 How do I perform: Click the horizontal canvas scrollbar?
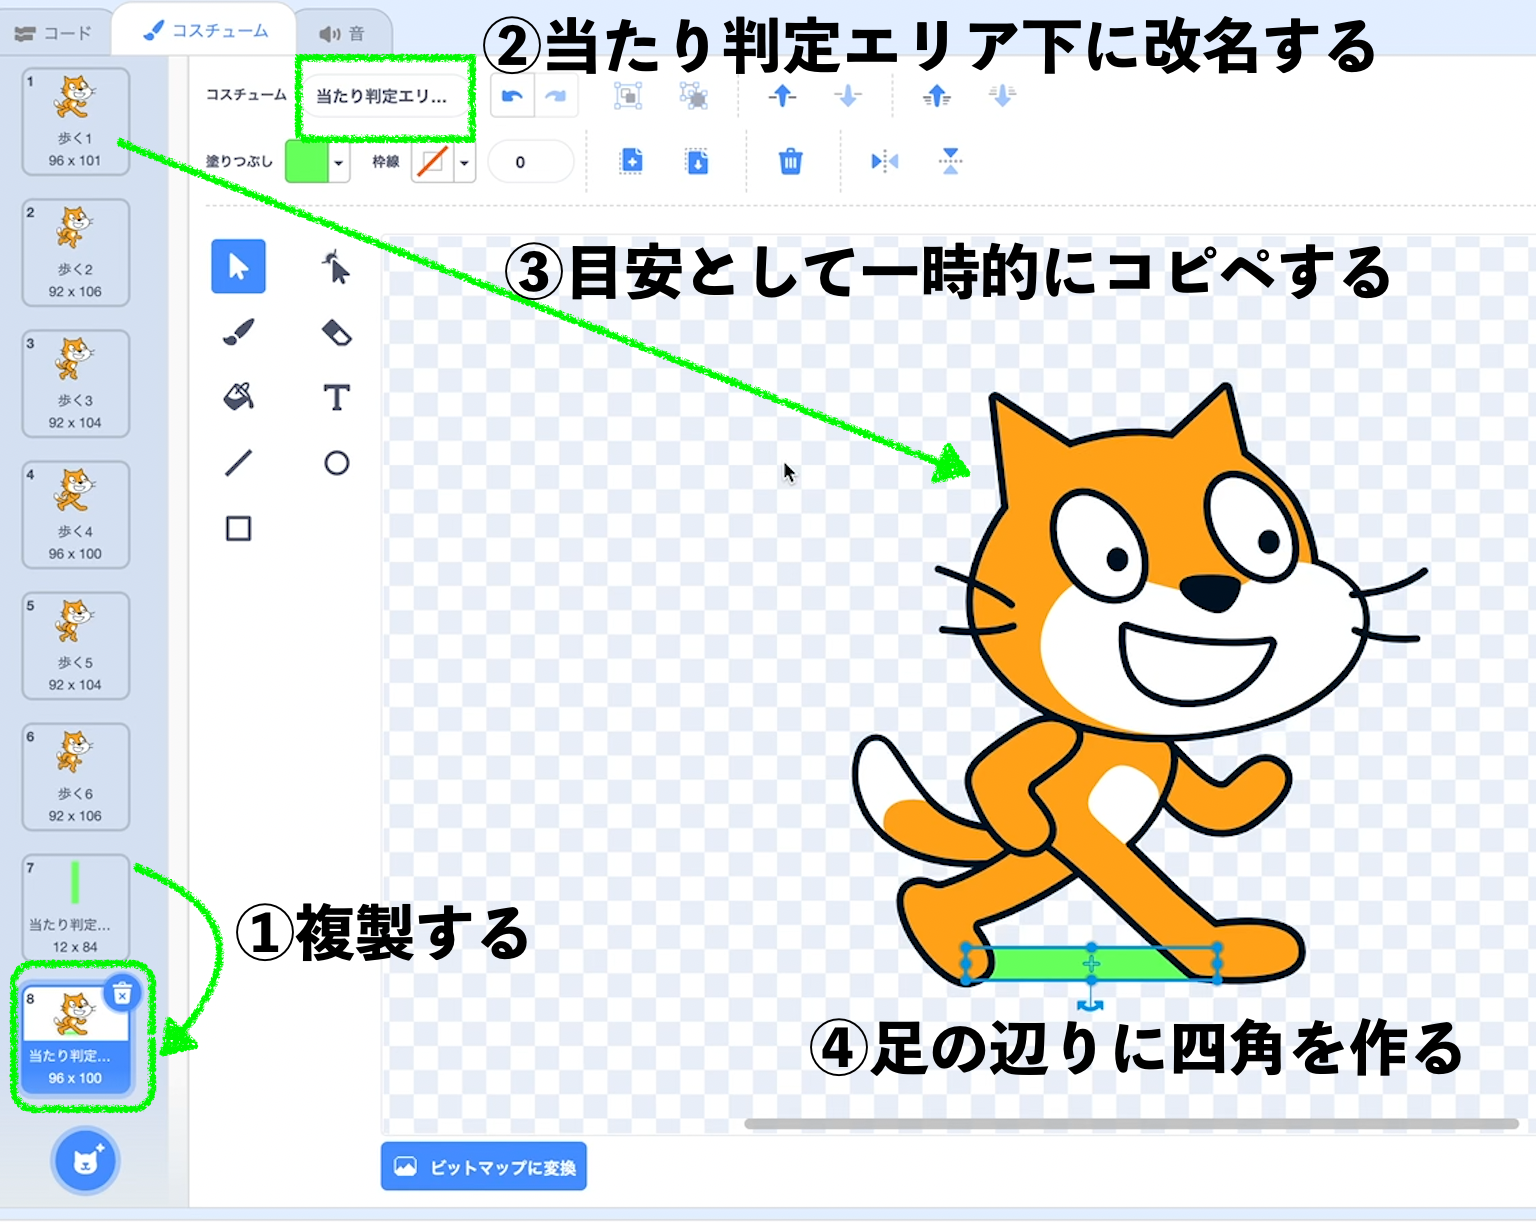click(1132, 1124)
